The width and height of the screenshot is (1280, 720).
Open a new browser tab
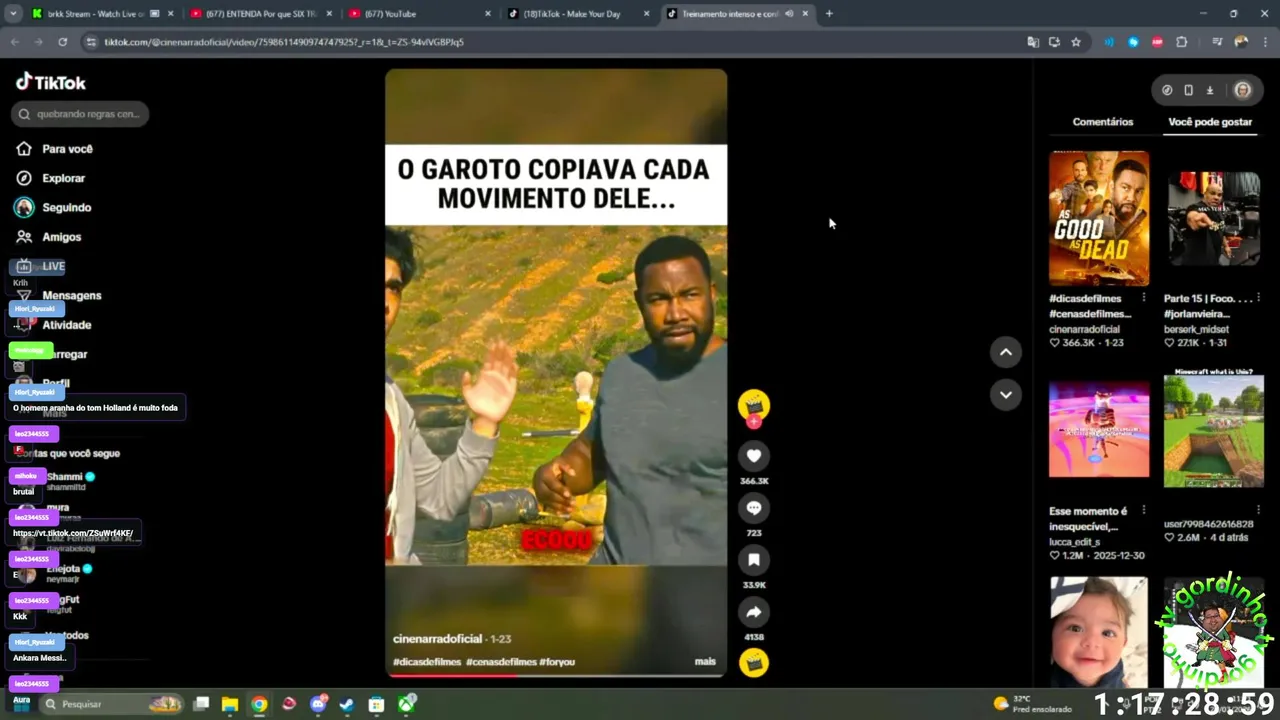(829, 14)
